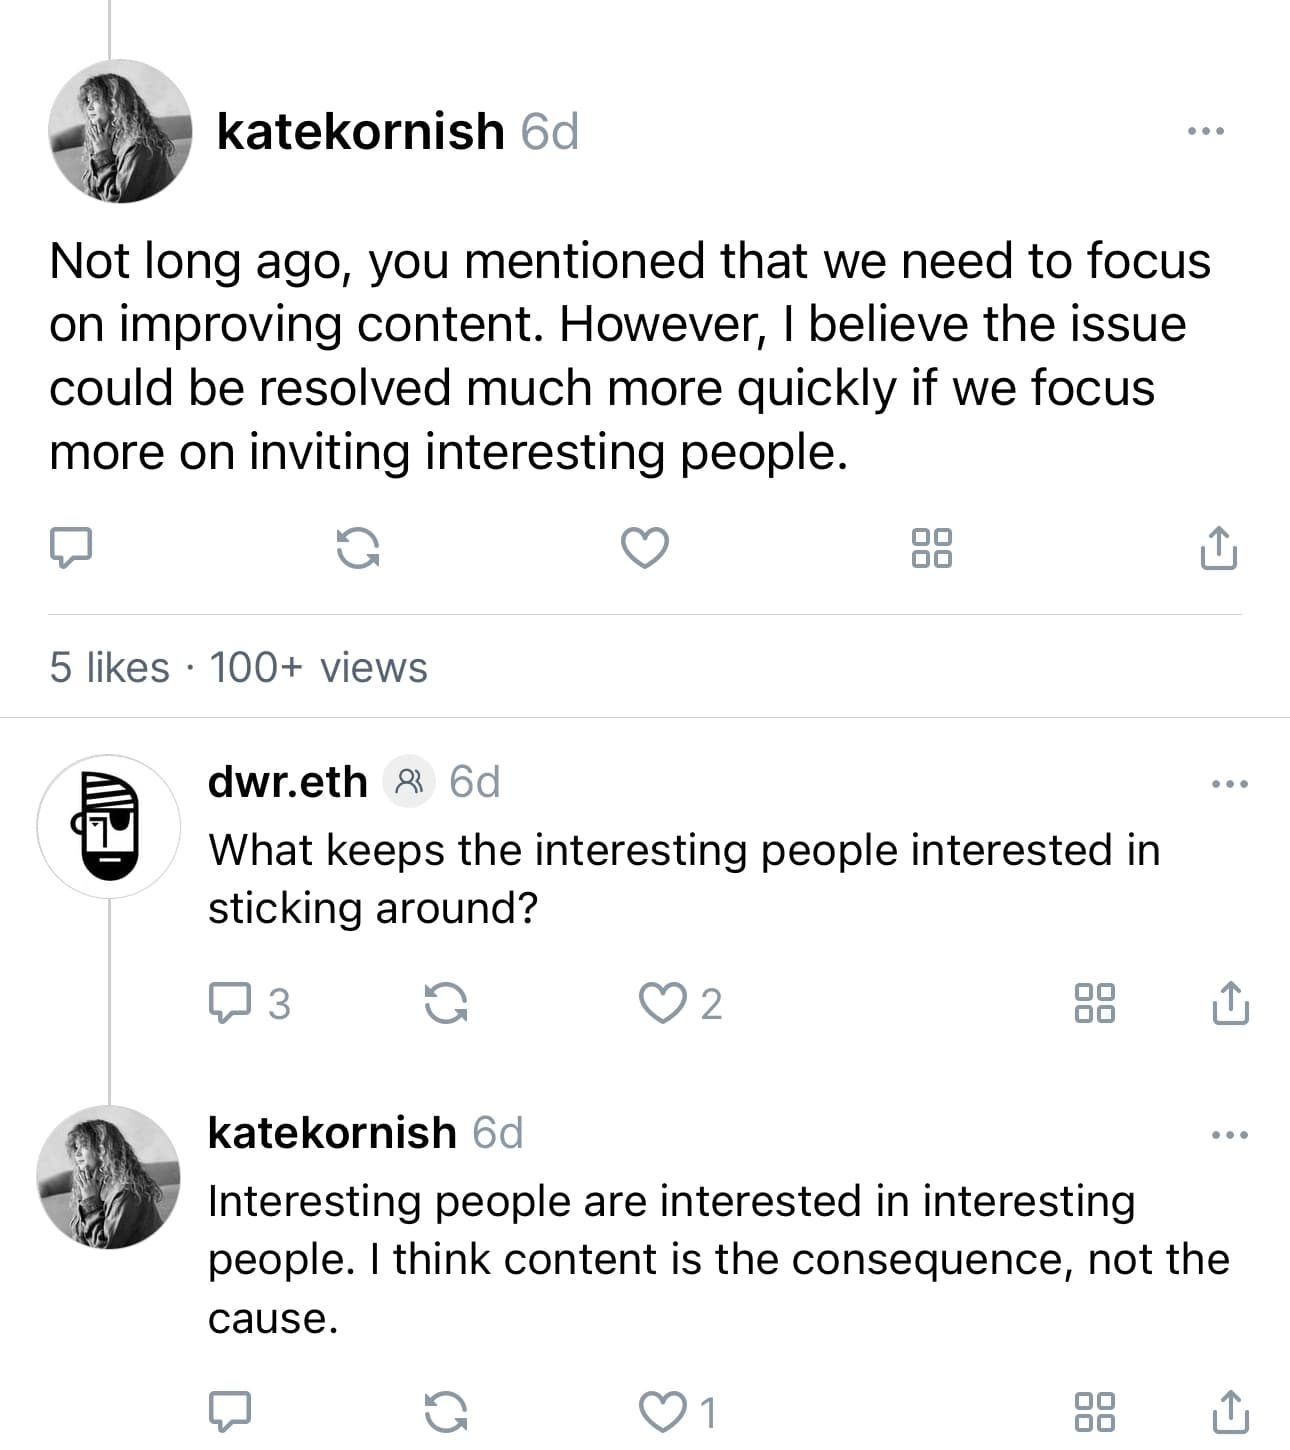Expand three-dot menu on dwr.eth's comment
Viewport: 1290px width, 1450px height.
coord(1230,783)
